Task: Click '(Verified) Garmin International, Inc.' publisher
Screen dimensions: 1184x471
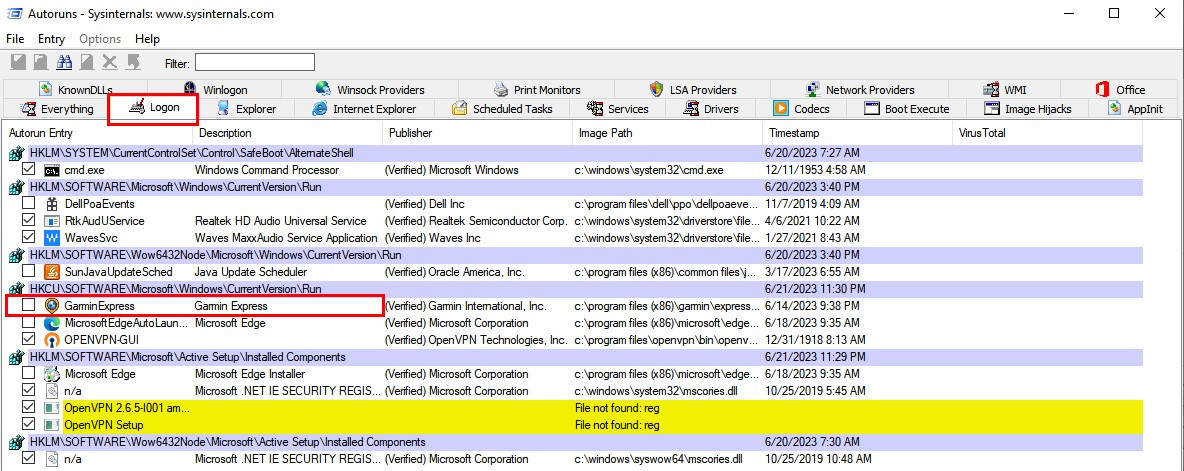Action: 465,306
